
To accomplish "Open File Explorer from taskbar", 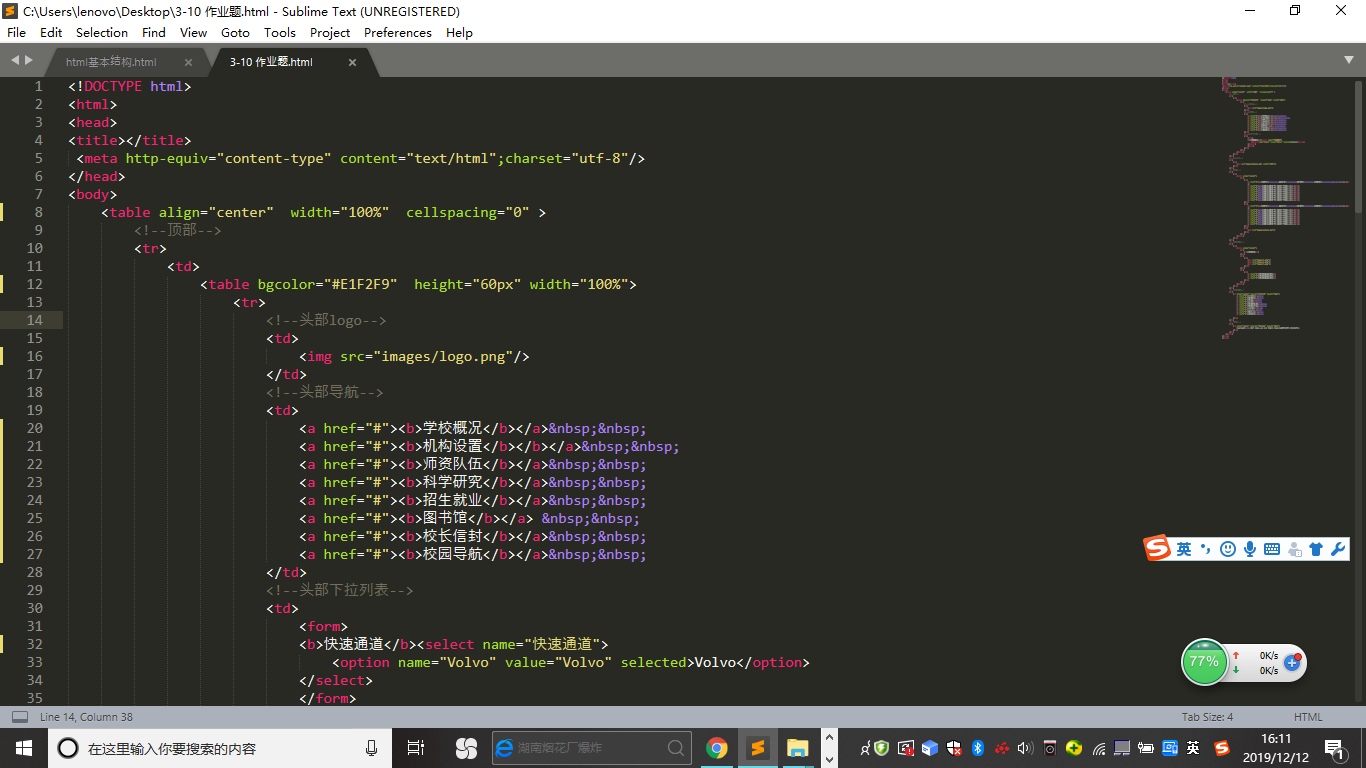I will click(x=797, y=748).
